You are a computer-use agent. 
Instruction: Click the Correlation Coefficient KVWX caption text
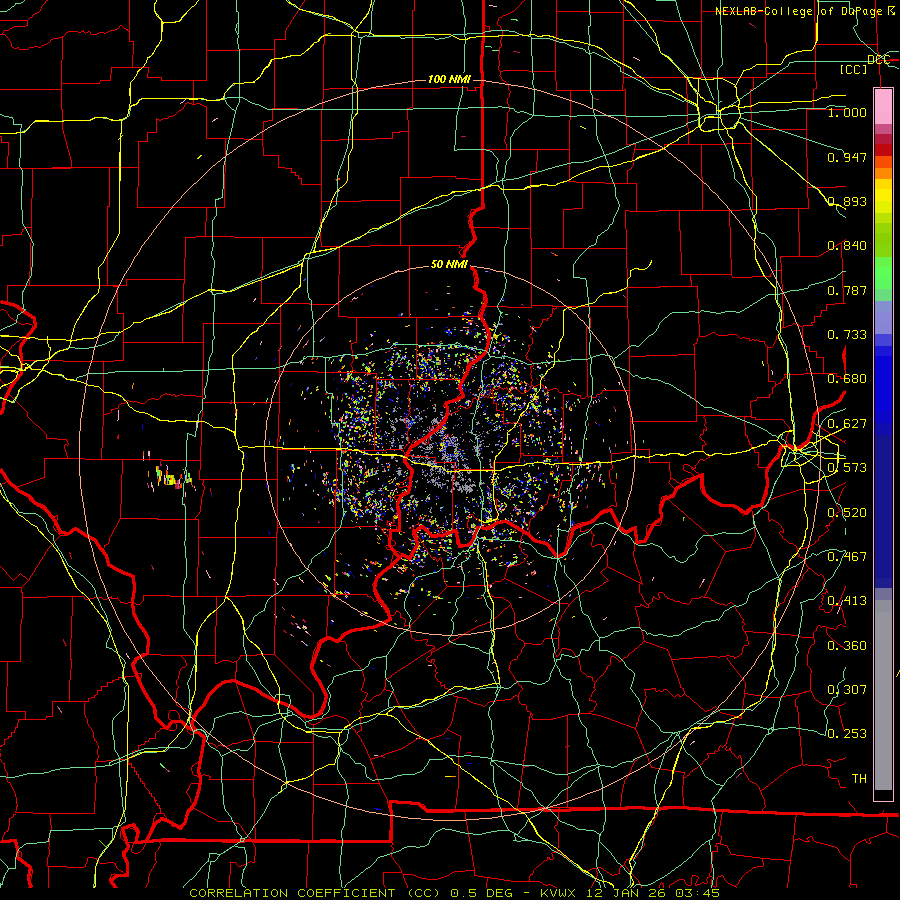click(454, 893)
